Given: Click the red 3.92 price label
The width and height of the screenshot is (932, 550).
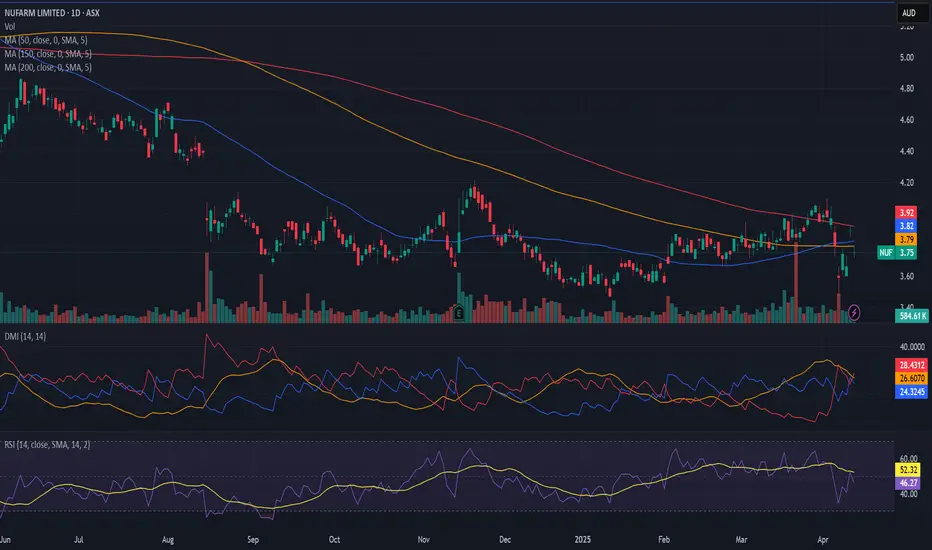Looking at the screenshot, I should (x=906, y=212).
